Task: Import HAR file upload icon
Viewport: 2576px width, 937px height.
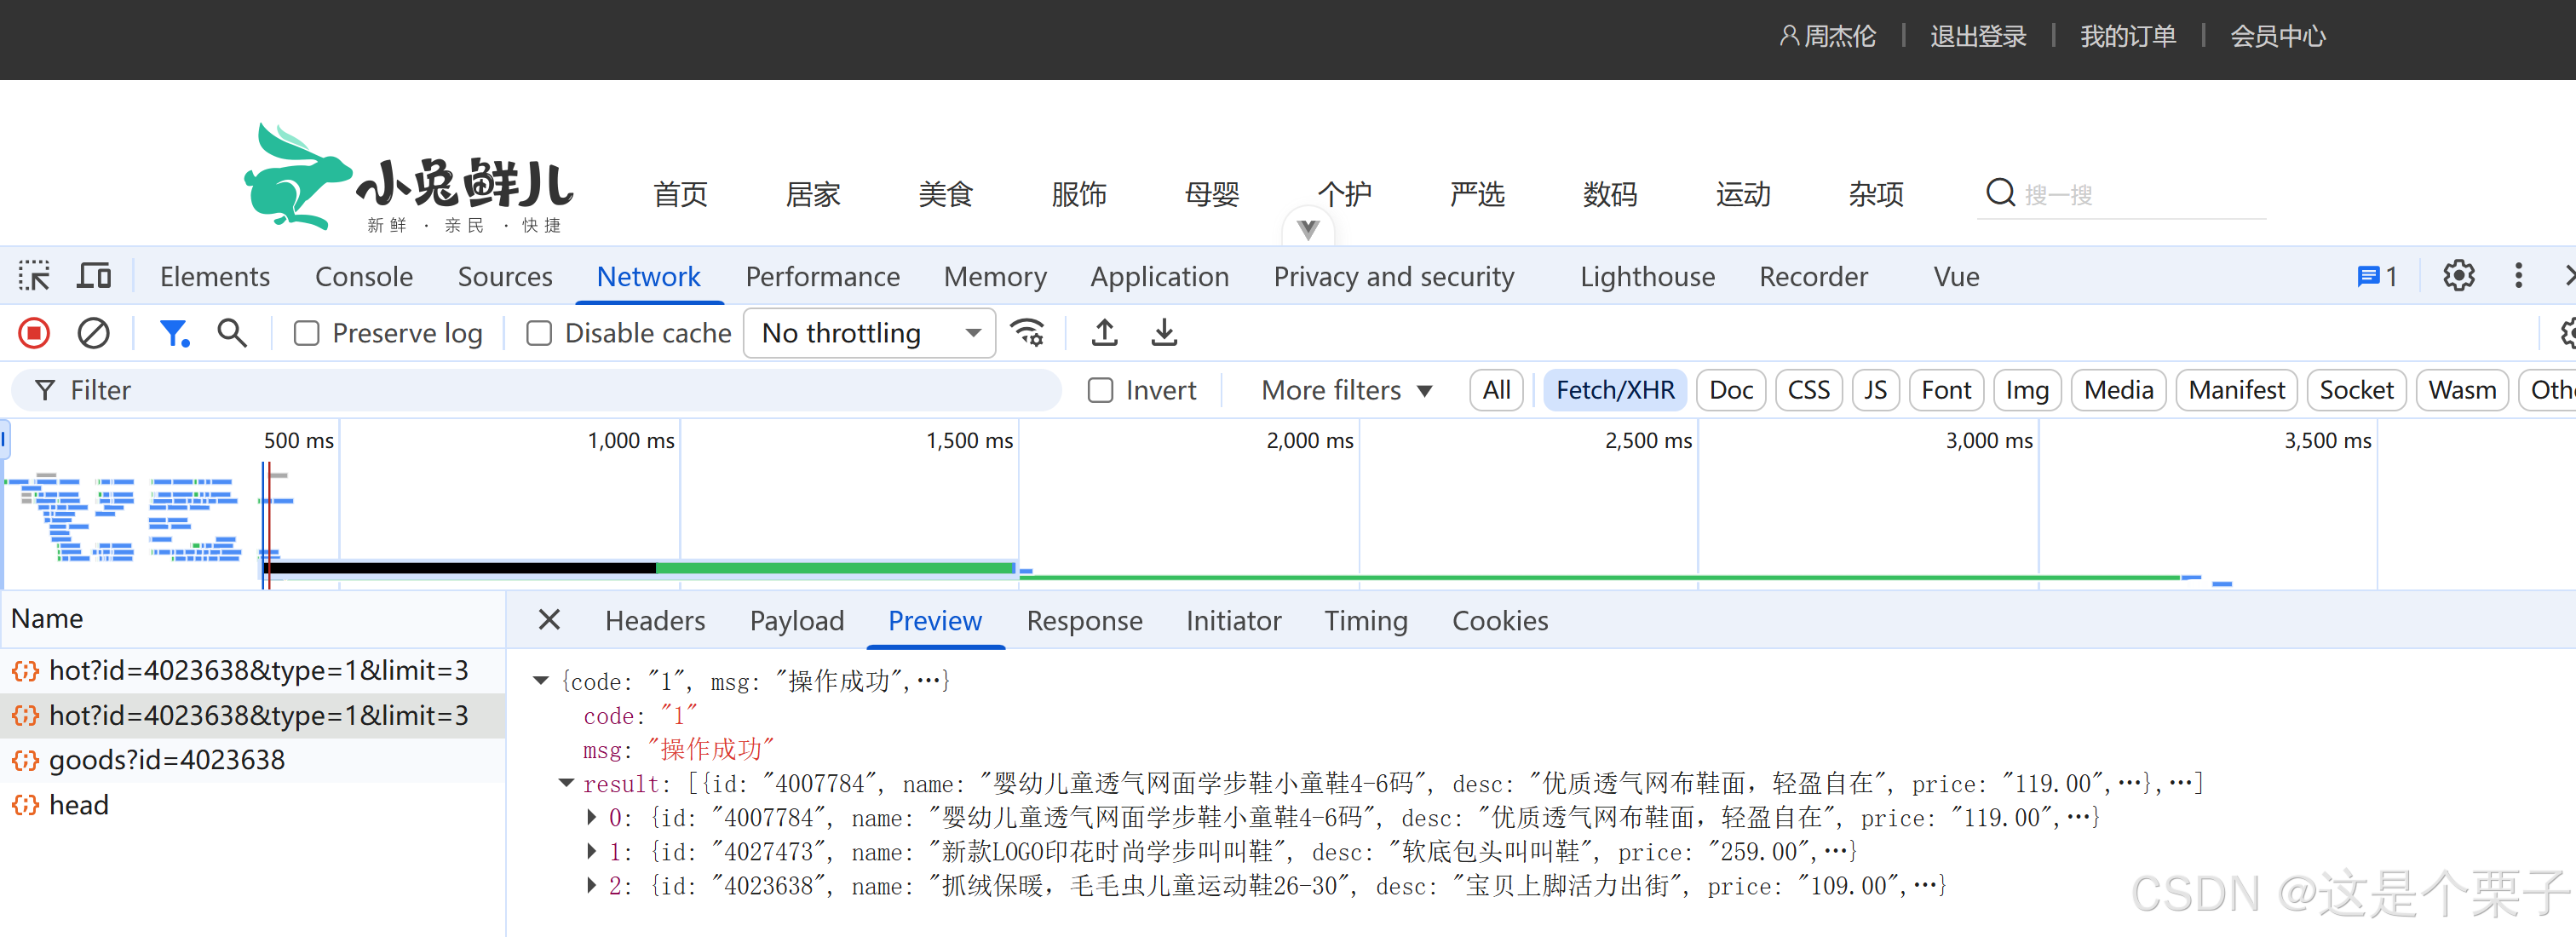Action: pyautogui.click(x=1104, y=333)
